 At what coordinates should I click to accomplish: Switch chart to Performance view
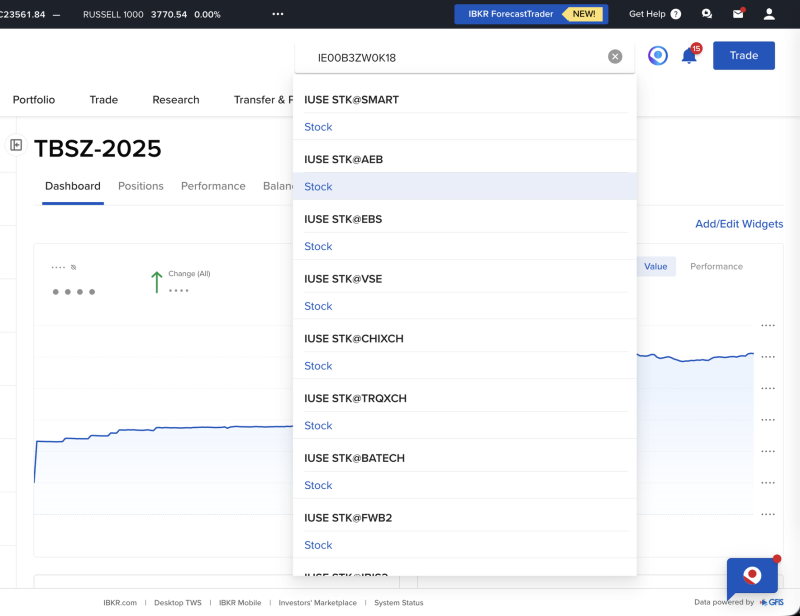[x=716, y=267]
